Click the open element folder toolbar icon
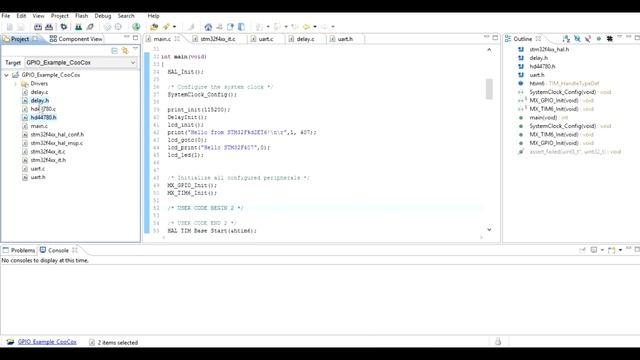Screen dimensions: 640x360 tap(154, 27)
